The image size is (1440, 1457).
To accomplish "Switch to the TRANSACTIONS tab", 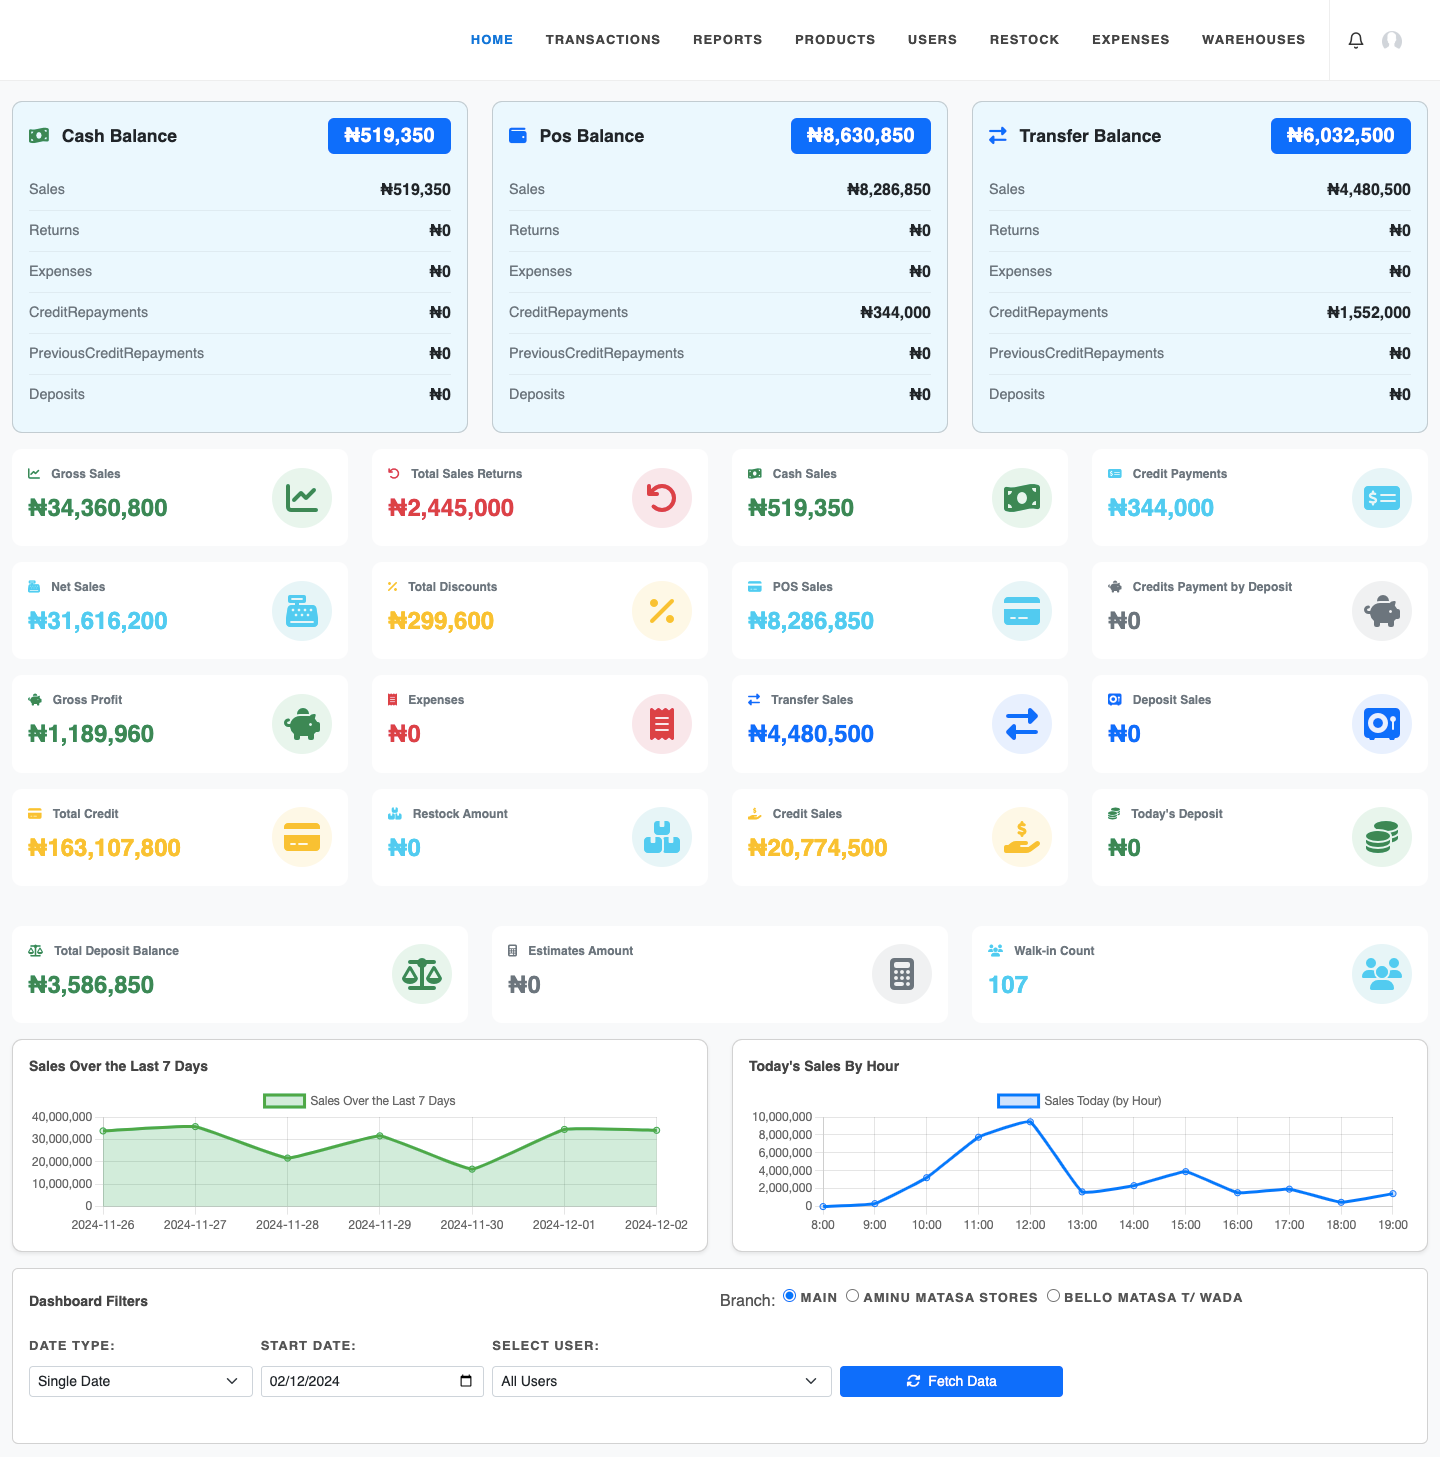I will pyautogui.click(x=603, y=39).
